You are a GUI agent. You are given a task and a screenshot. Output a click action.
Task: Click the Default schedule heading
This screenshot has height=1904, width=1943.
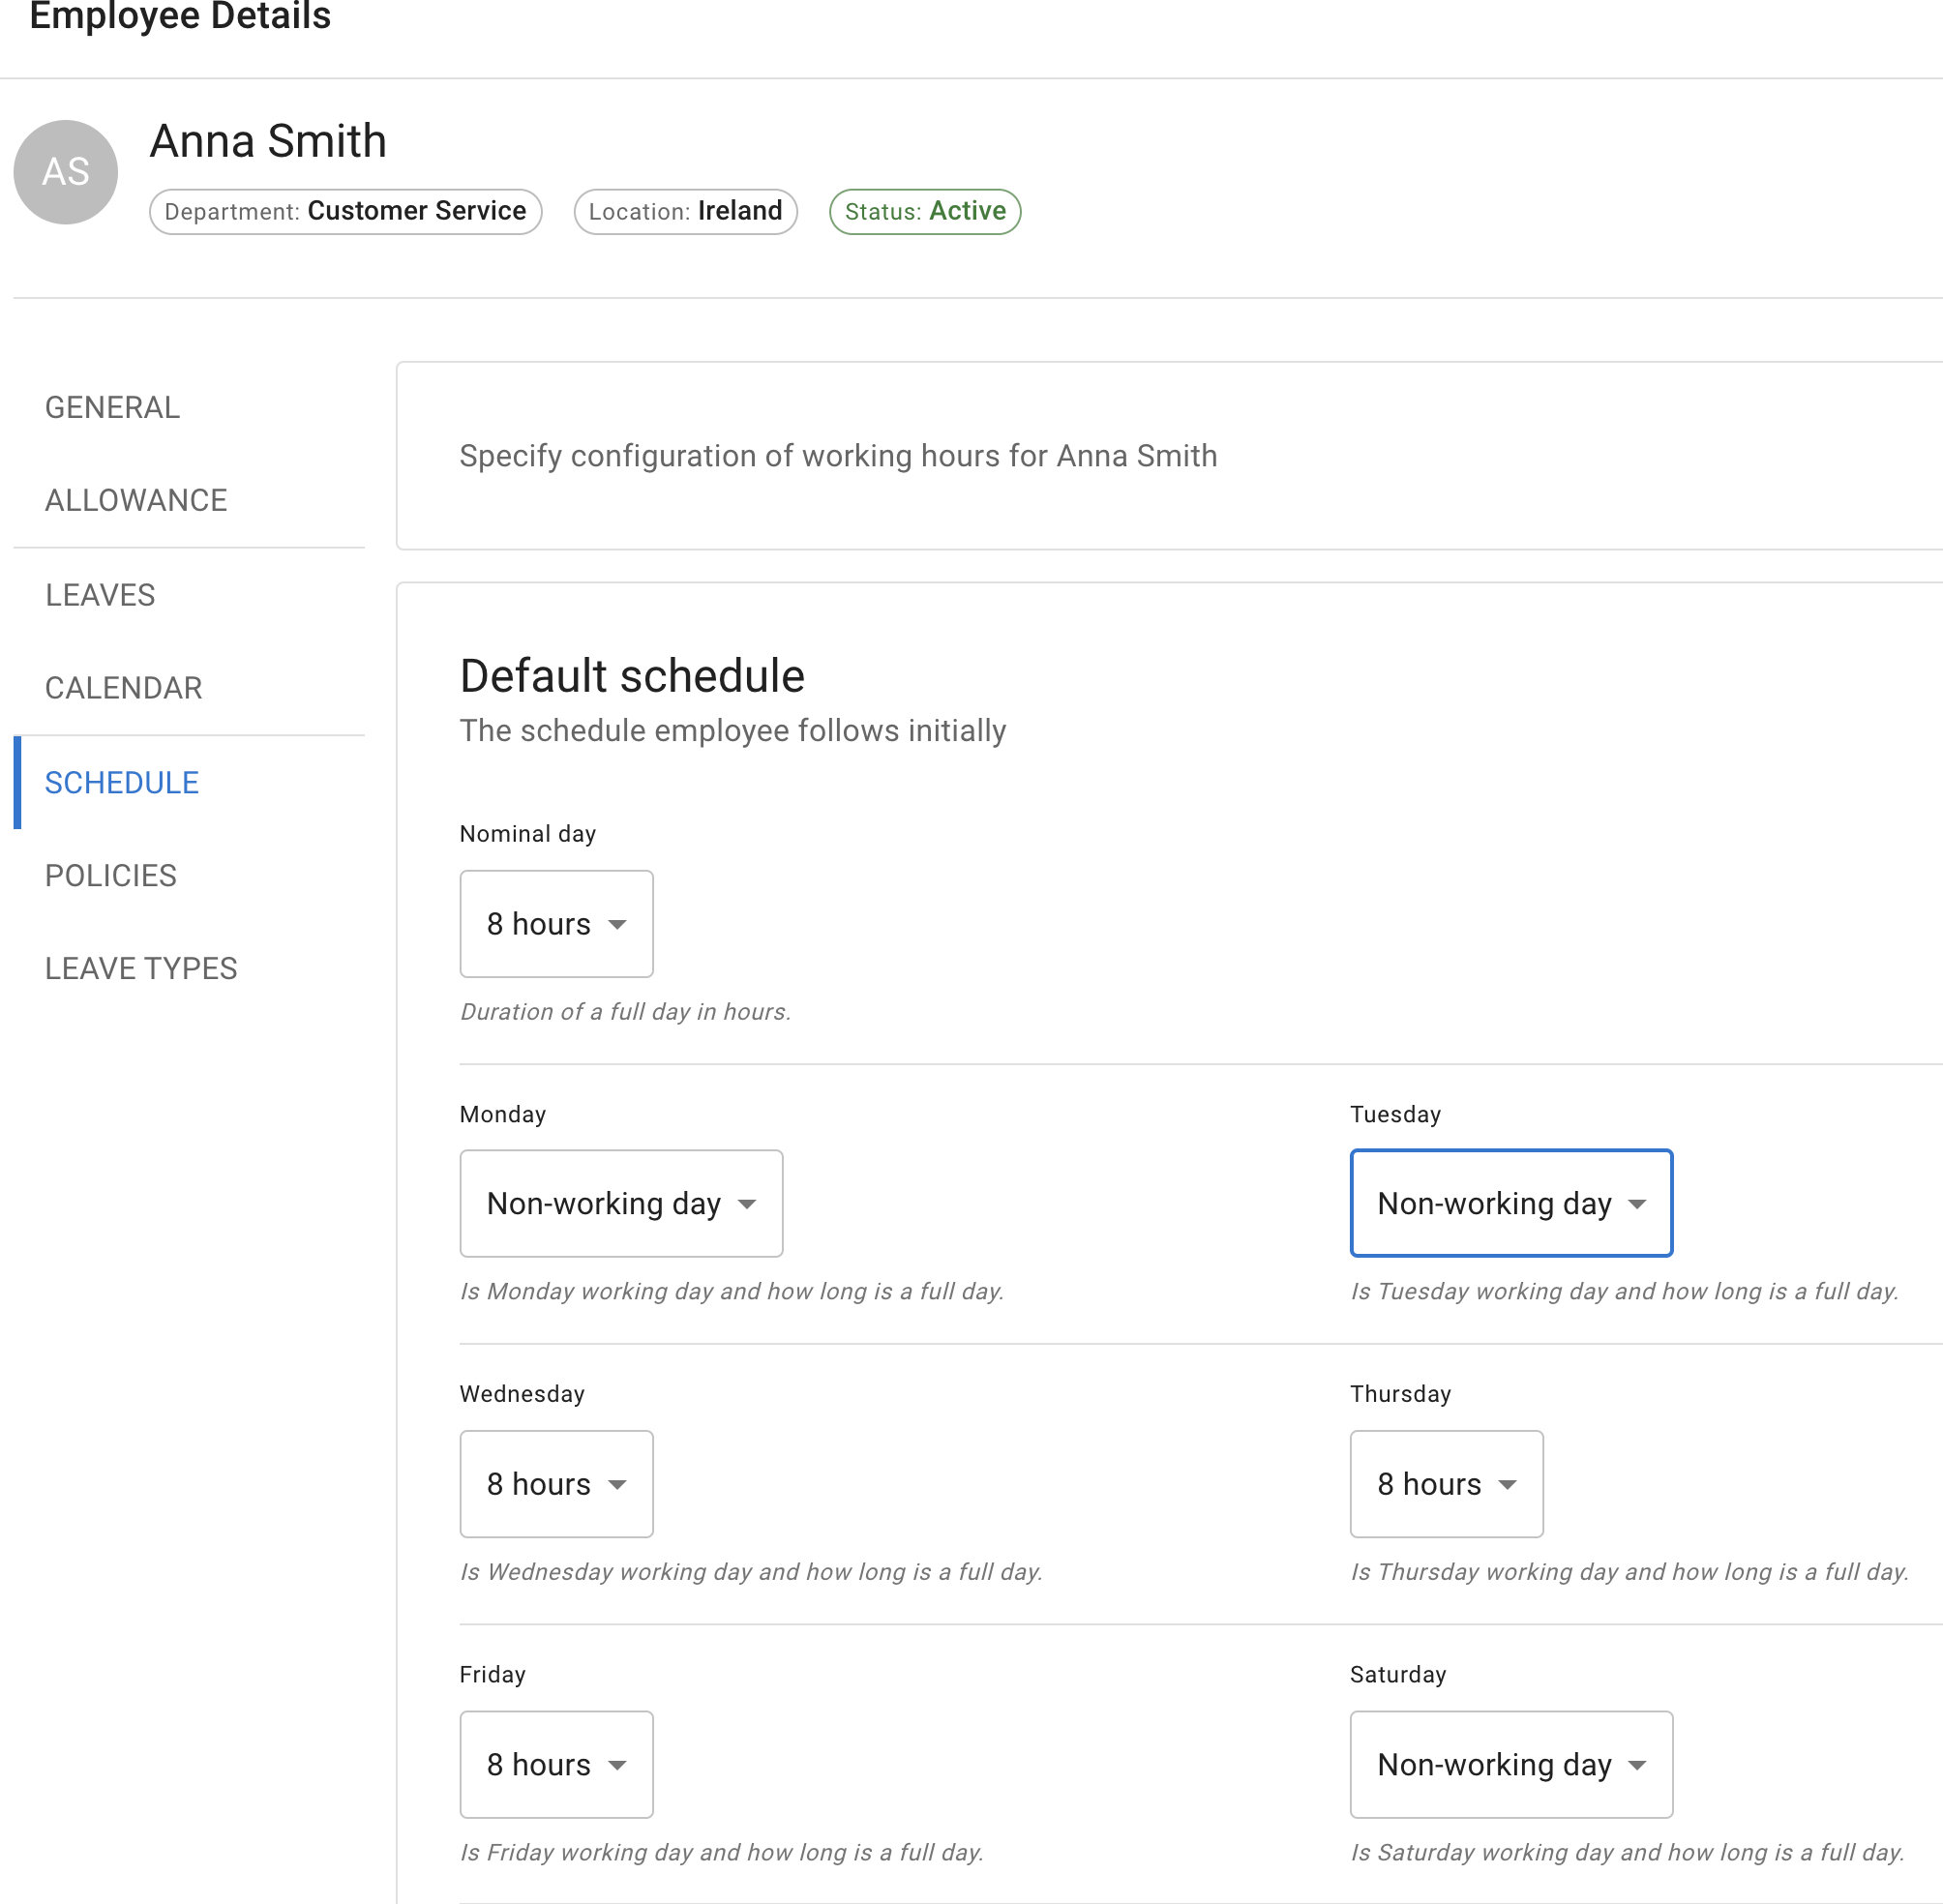coord(632,676)
